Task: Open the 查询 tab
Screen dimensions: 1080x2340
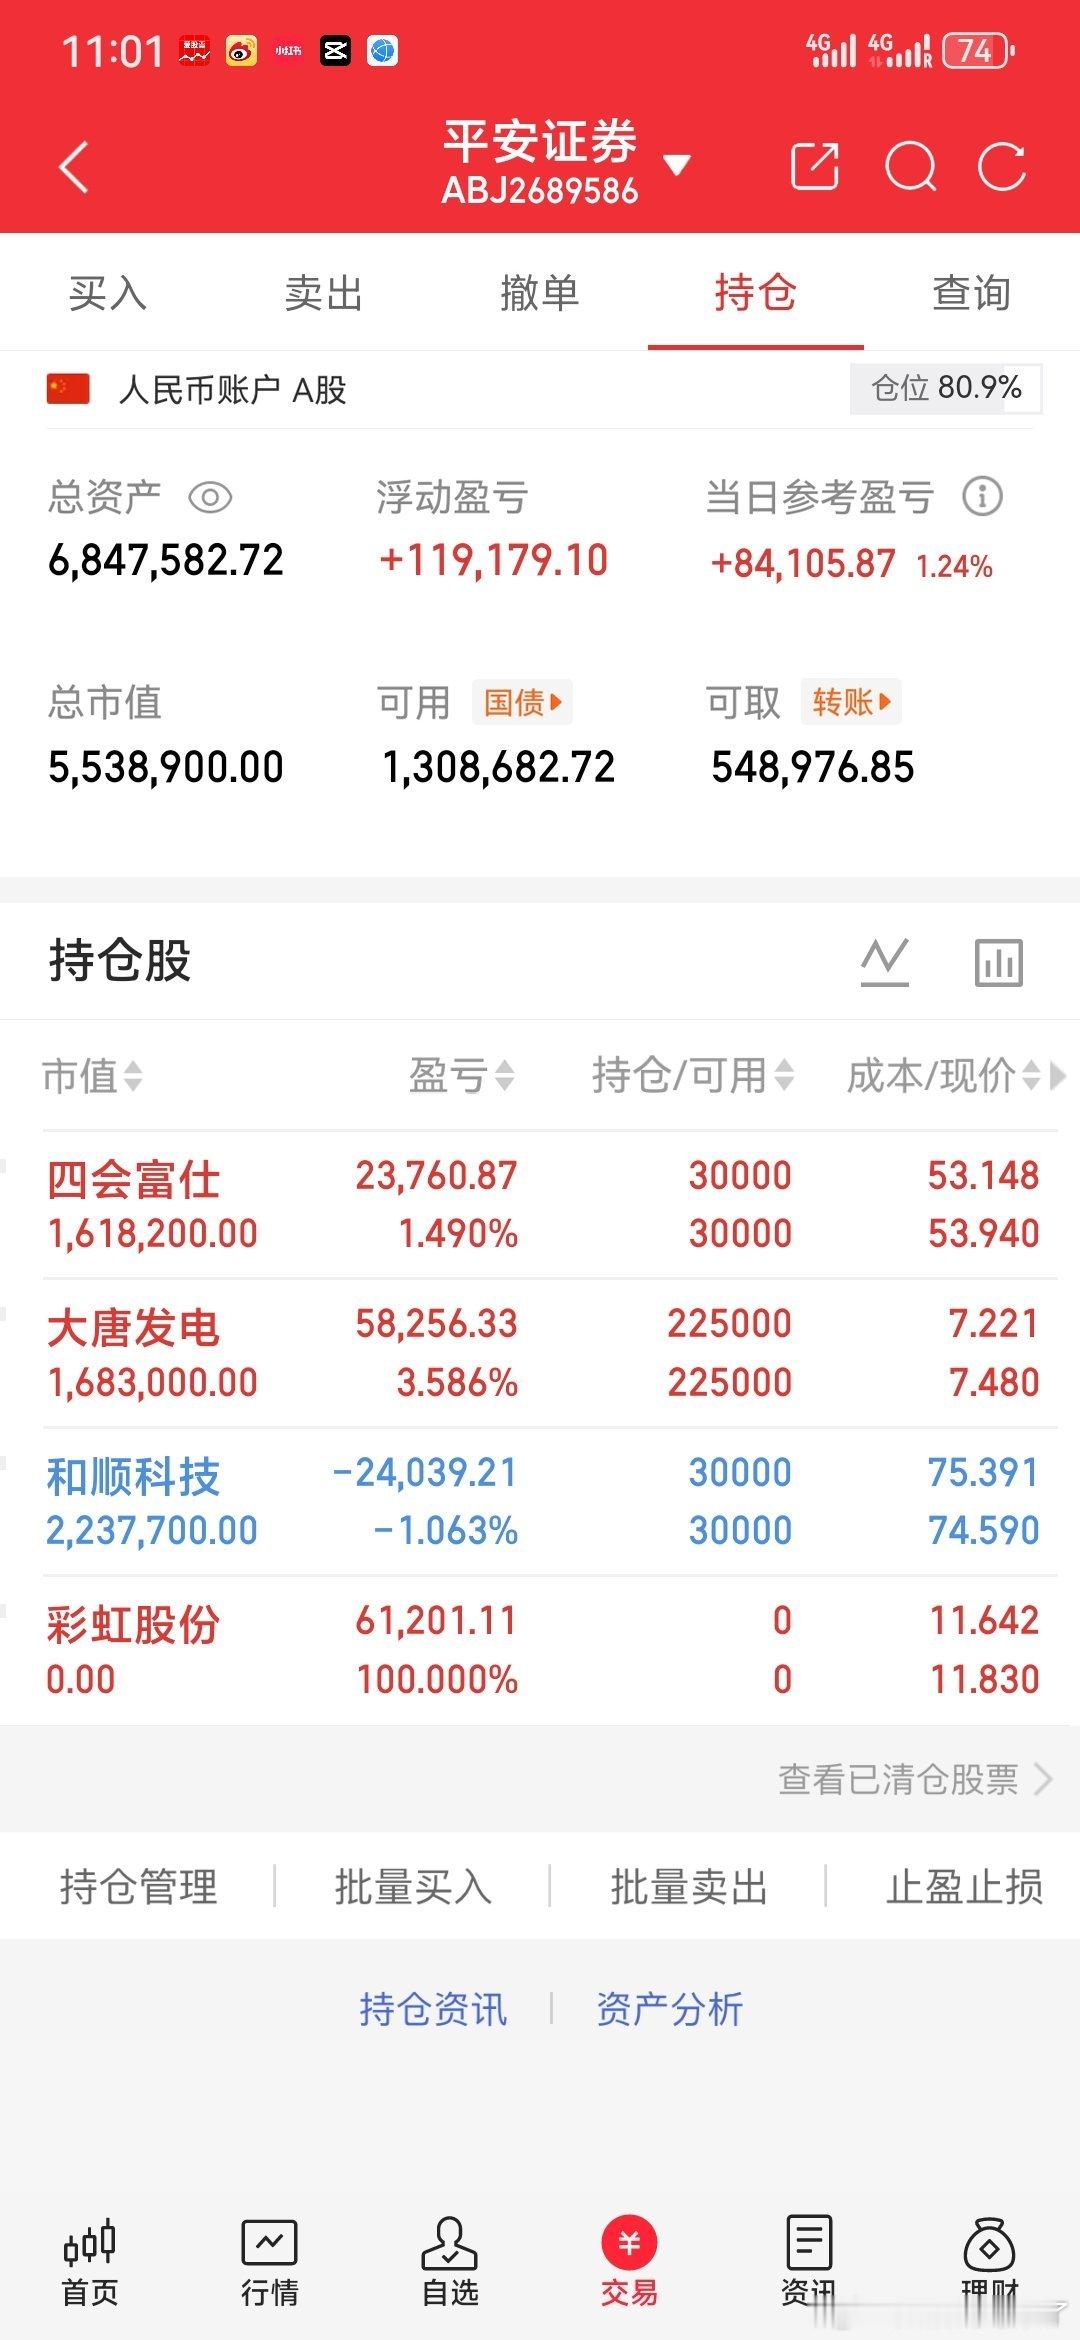Action: point(972,293)
